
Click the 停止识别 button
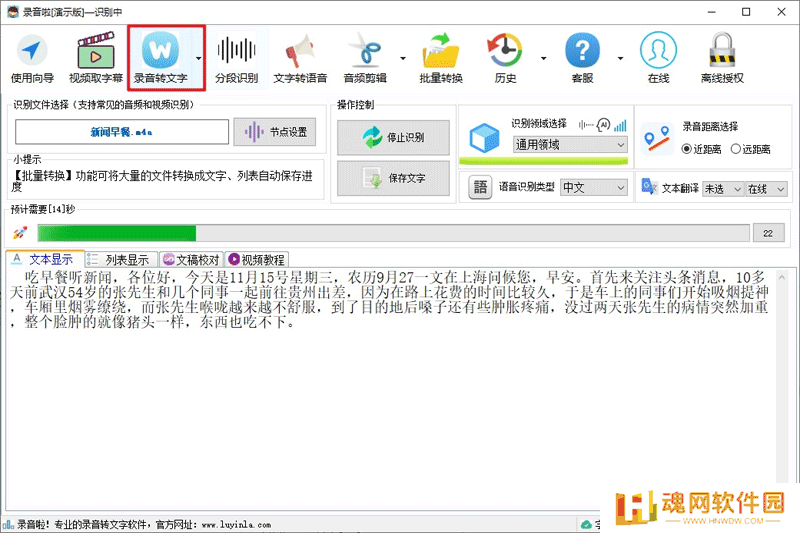coord(393,138)
